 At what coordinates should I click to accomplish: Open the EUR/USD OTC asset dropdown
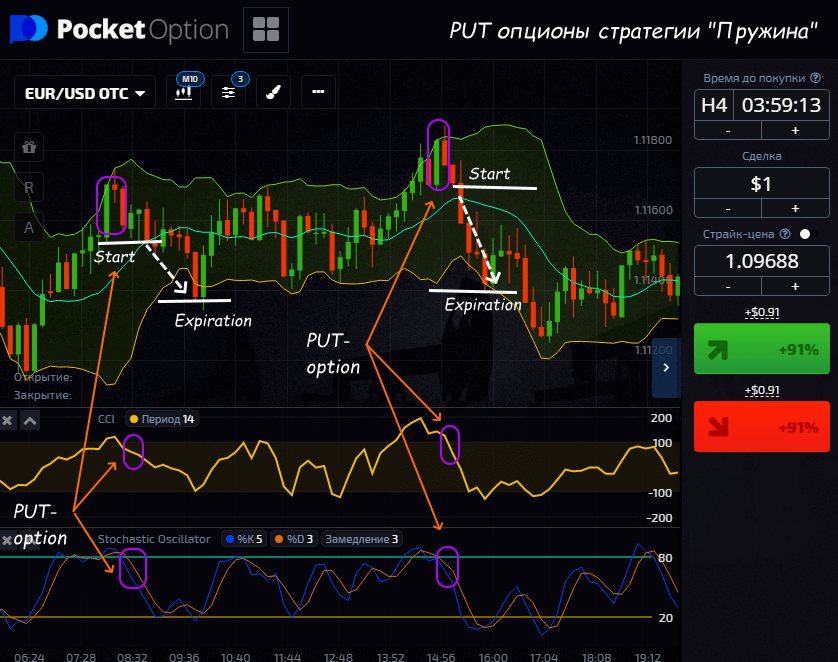[x=84, y=93]
